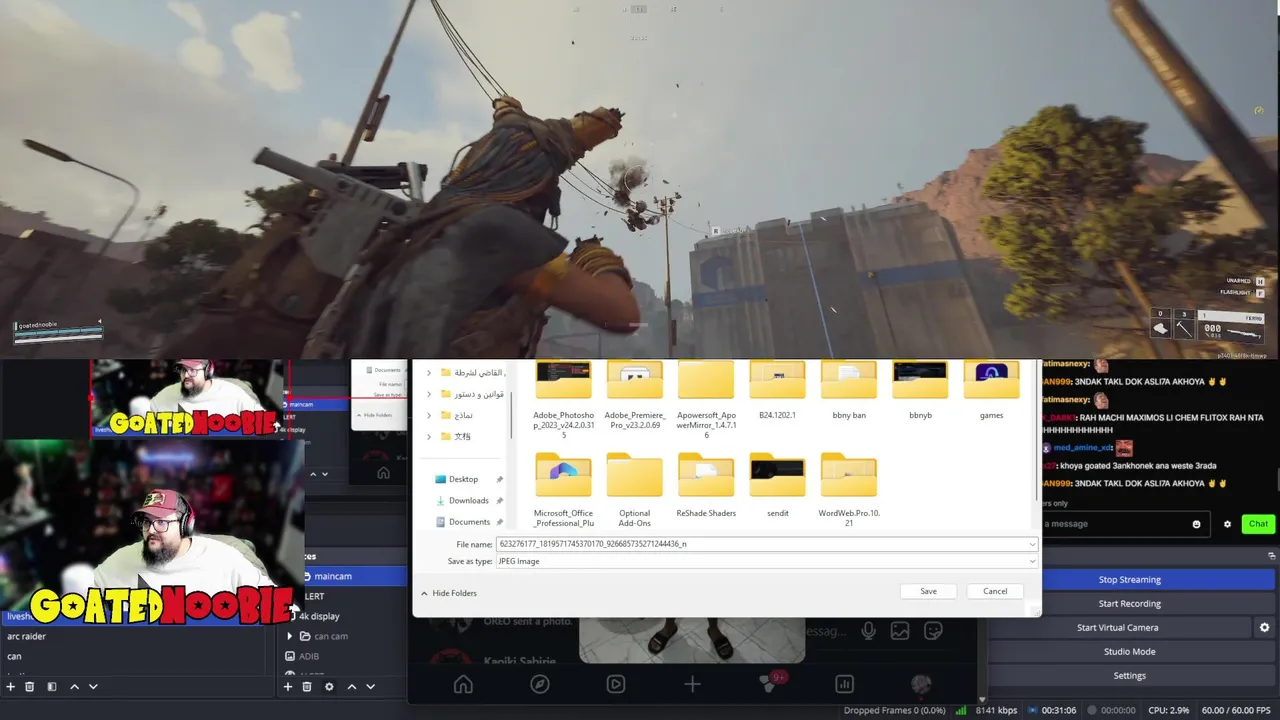This screenshot has width=1280, height=720.
Task: Collapse folders using Hide Folders chevron
Action: (x=424, y=593)
